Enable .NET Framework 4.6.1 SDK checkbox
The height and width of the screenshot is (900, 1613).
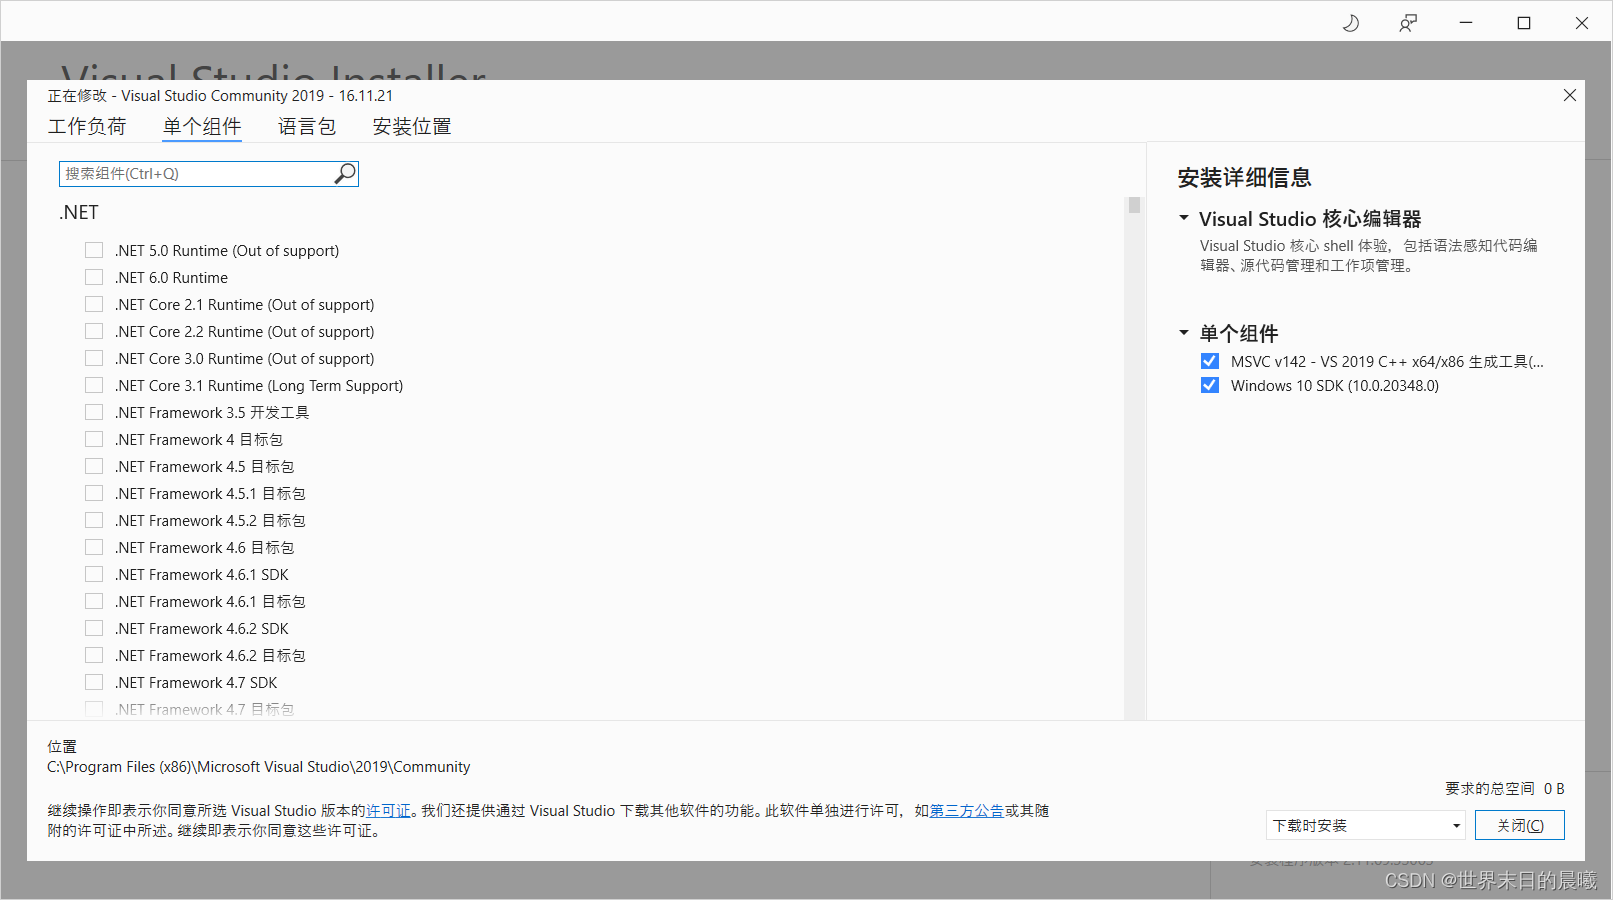pos(94,574)
